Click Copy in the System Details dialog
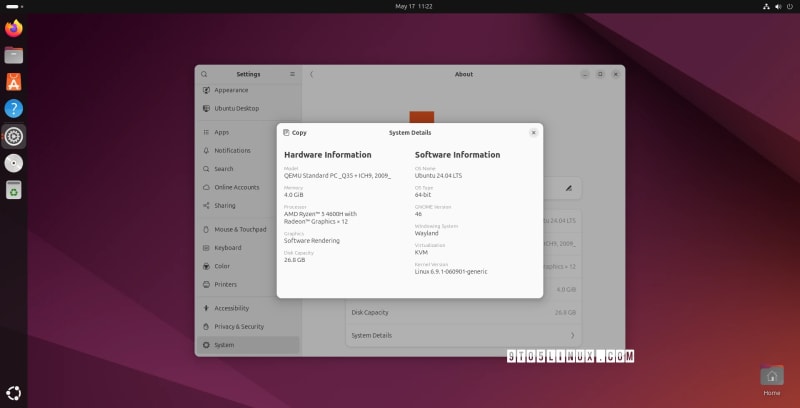The width and height of the screenshot is (800, 408). pyautogui.click(x=295, y=132)
